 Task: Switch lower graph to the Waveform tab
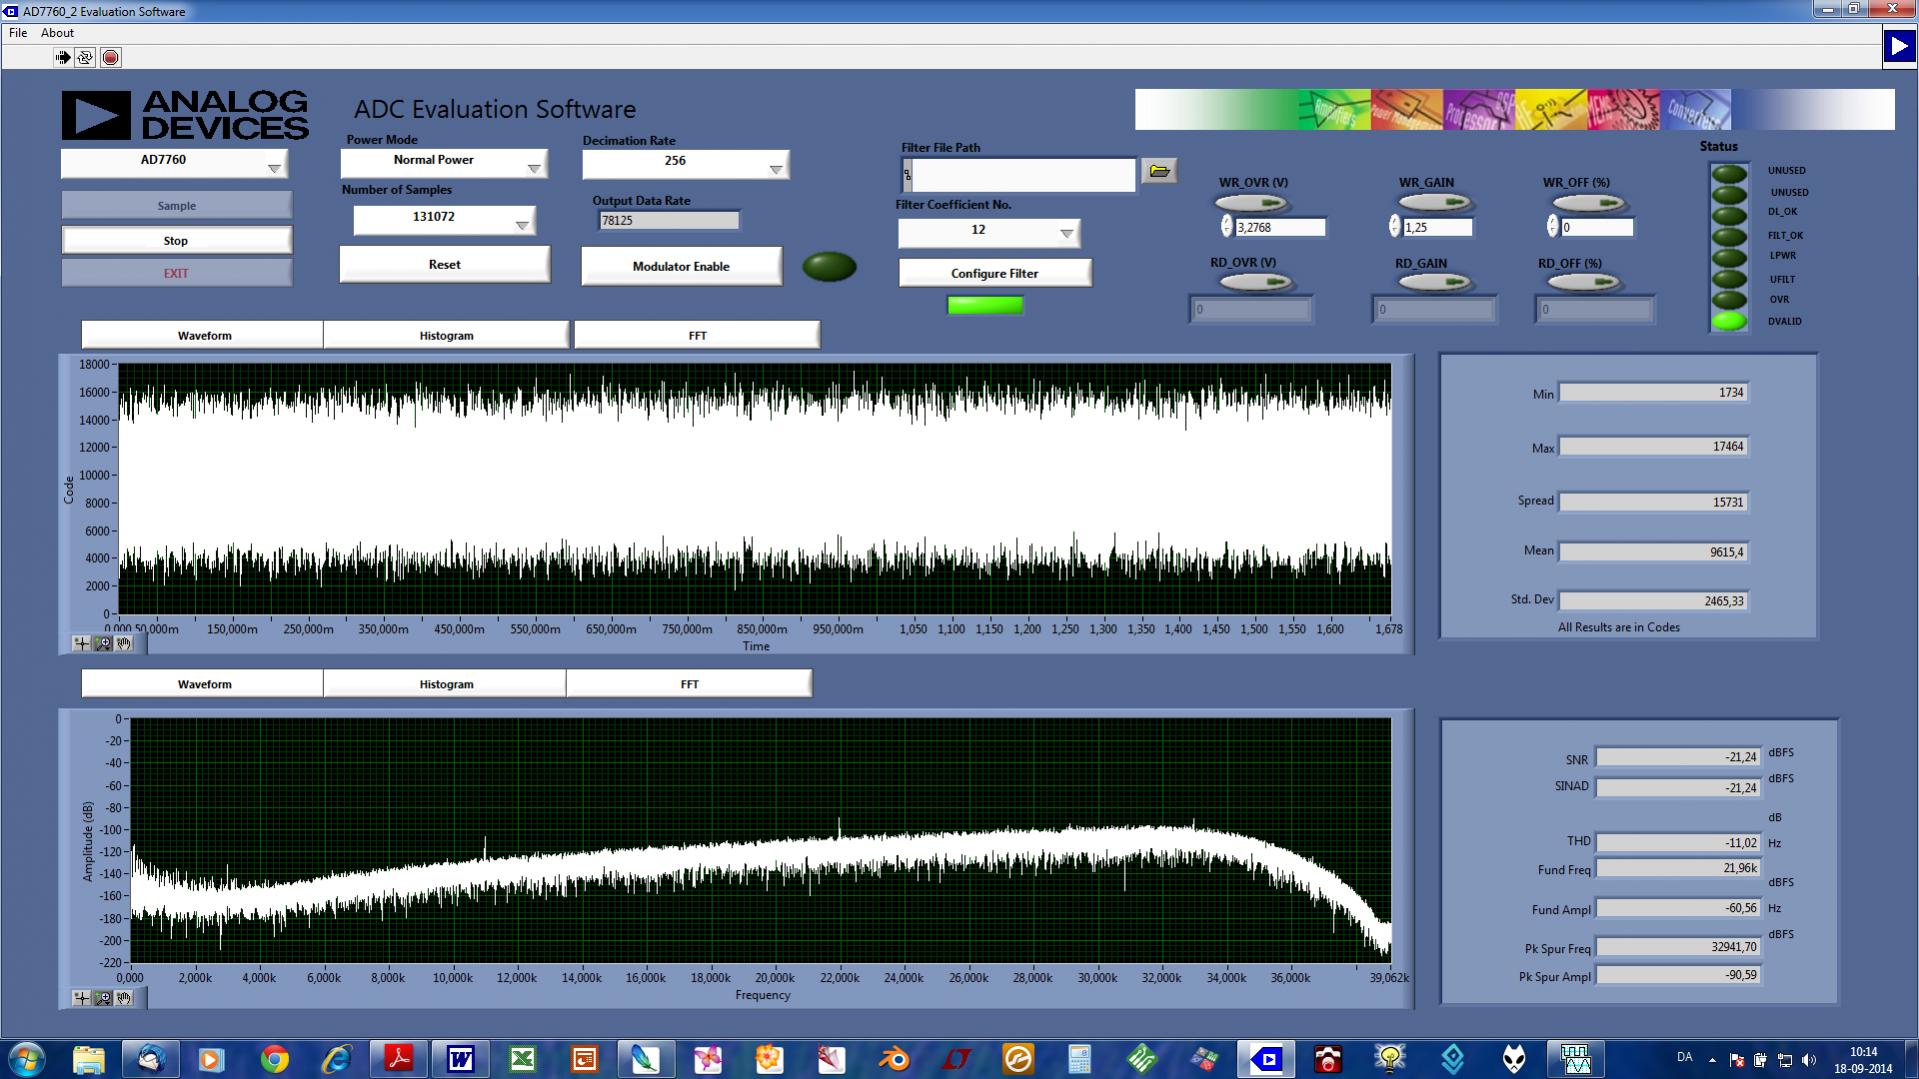coord(204,684)
